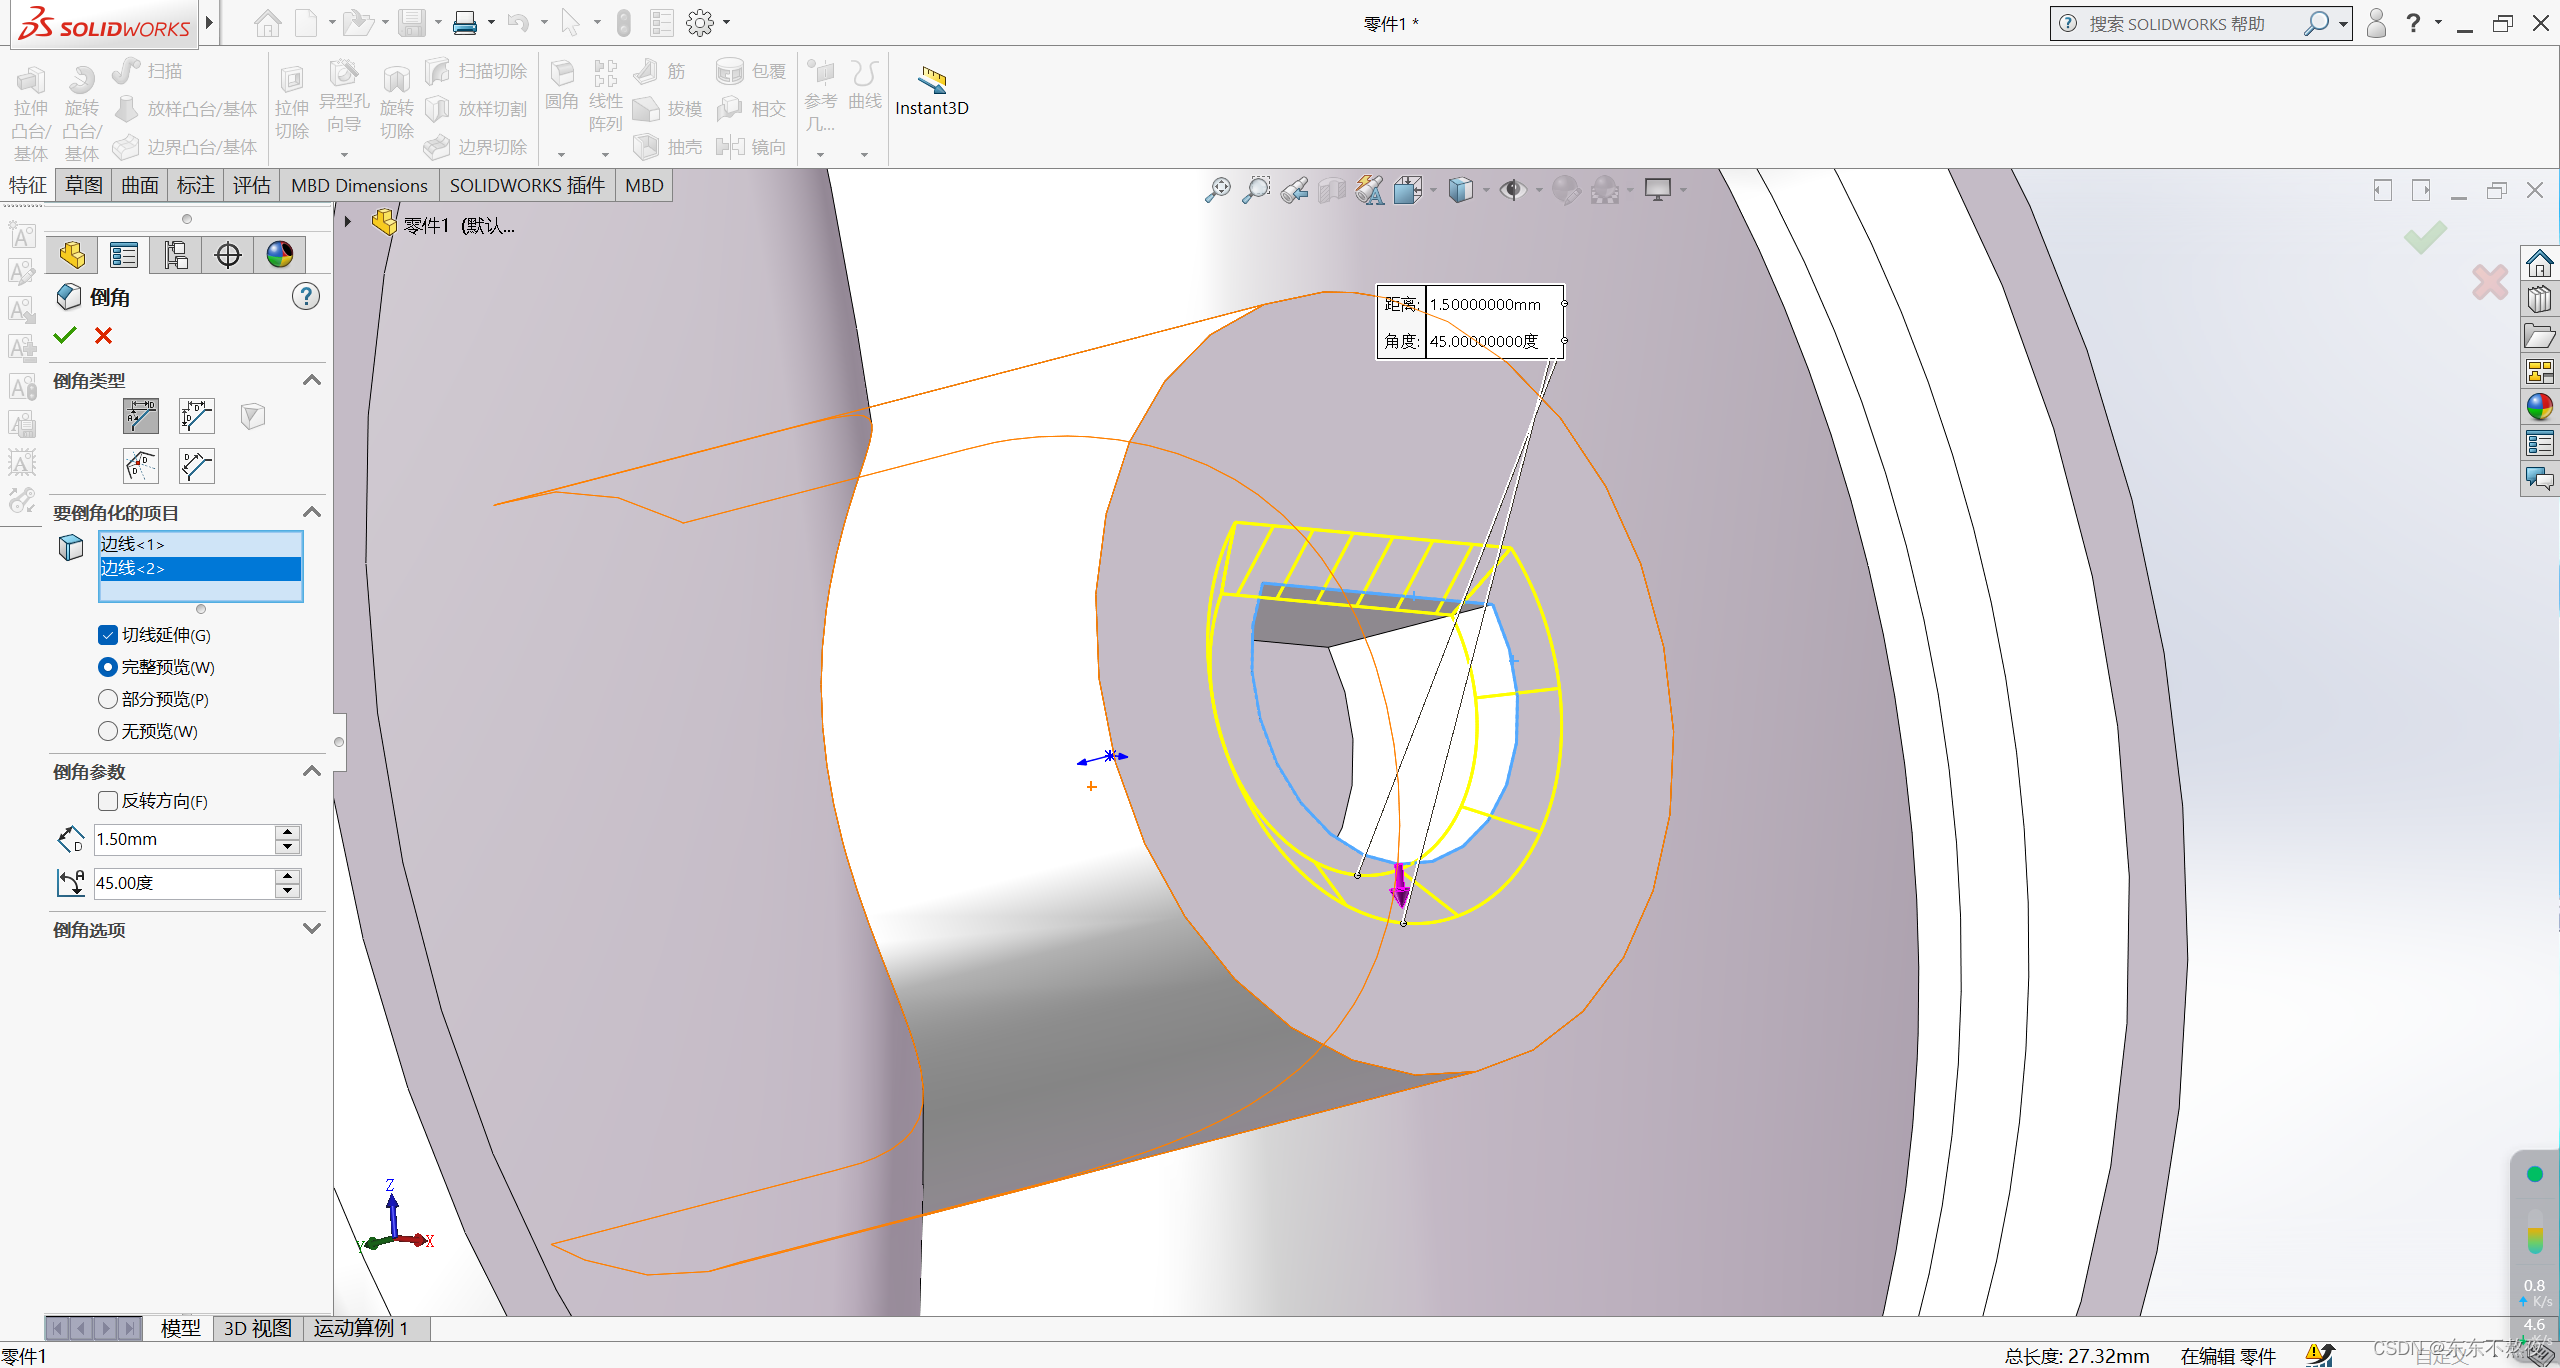Open the Appearances task pane icon
This screenshot has width=2560, height=1368.
[x=2540, y=406]
